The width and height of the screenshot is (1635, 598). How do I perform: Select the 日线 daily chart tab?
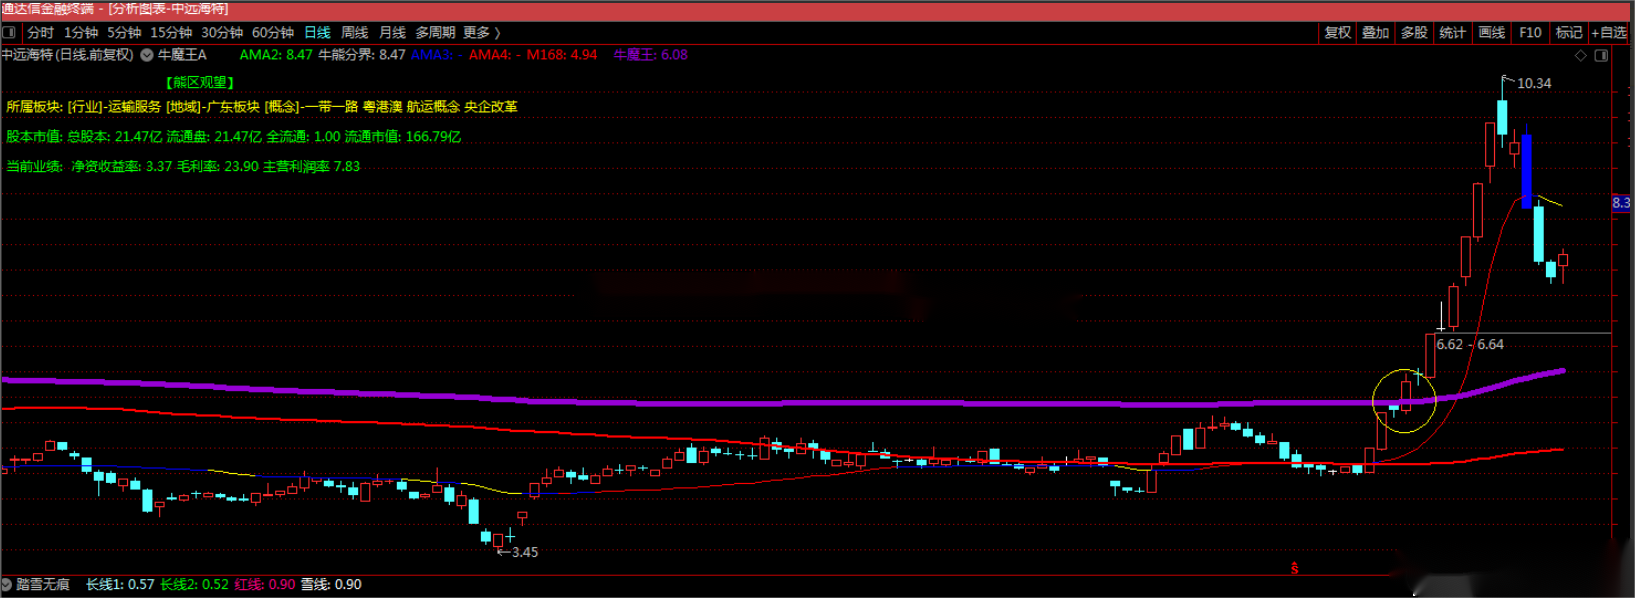pos(317,32)
